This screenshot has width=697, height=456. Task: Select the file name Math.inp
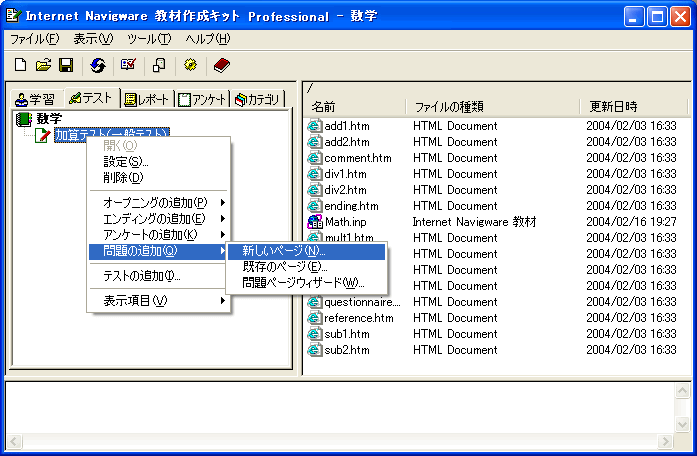click(346, 222)
